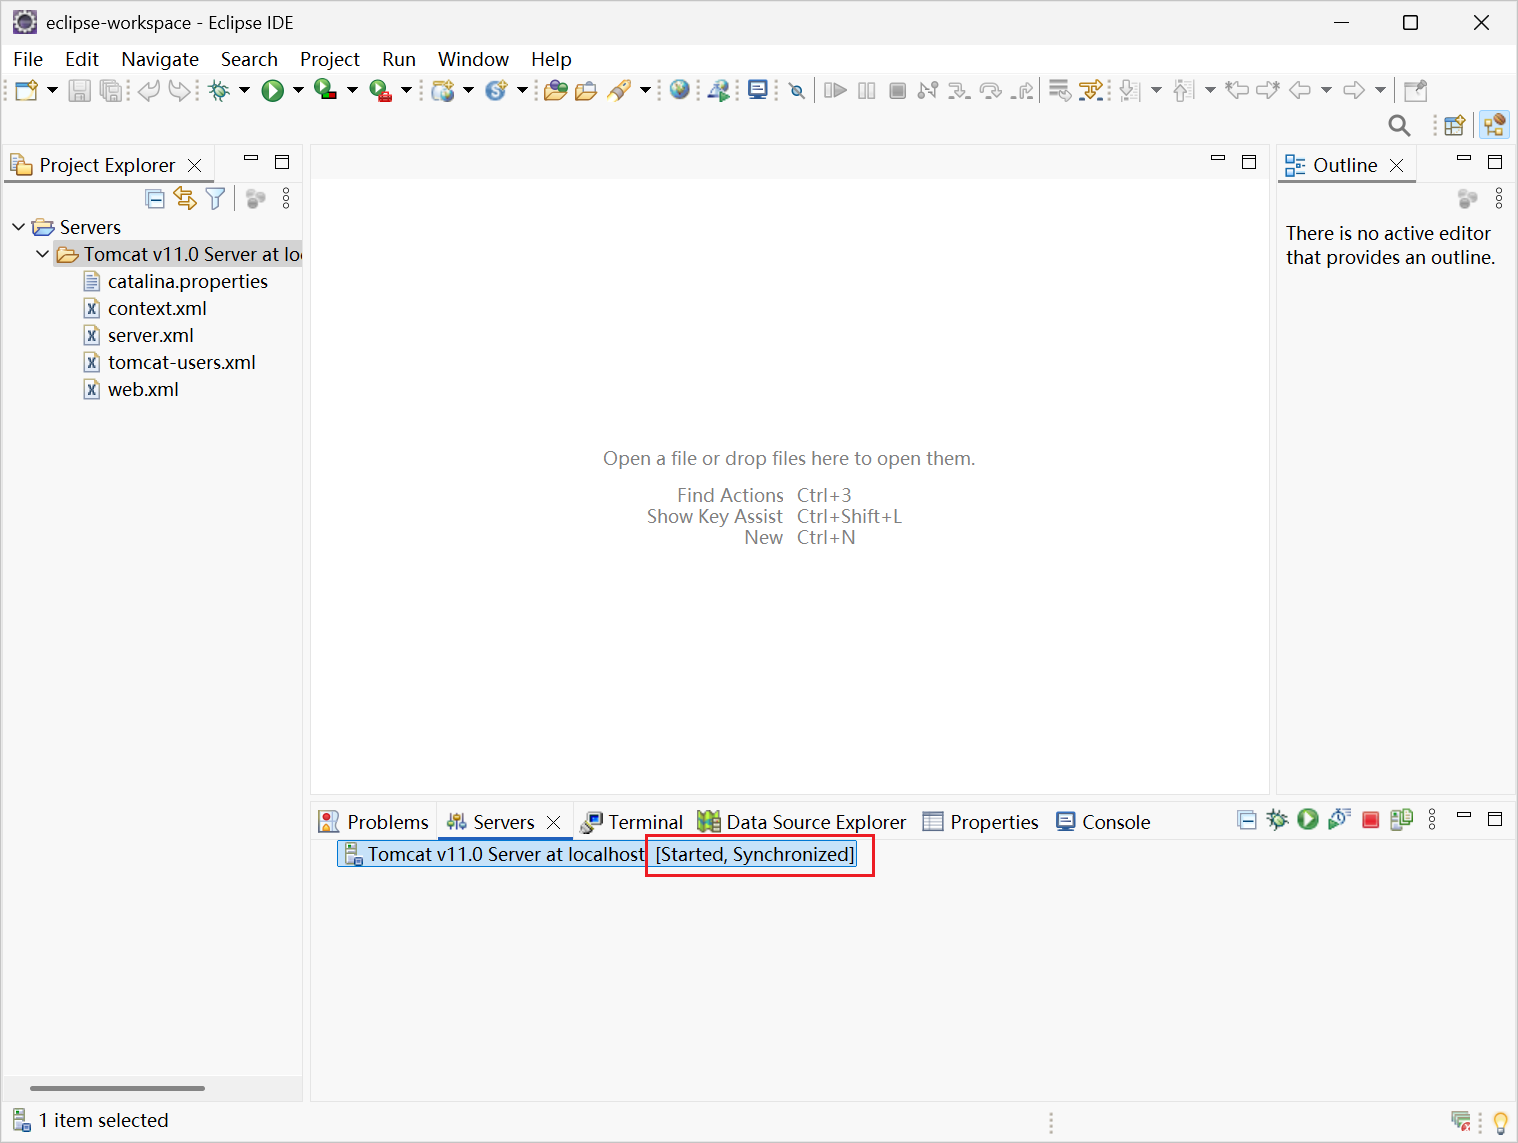Click the Next Annotation icon
Viewport: 1518px width, 1143px height.
coord(1129,91)
